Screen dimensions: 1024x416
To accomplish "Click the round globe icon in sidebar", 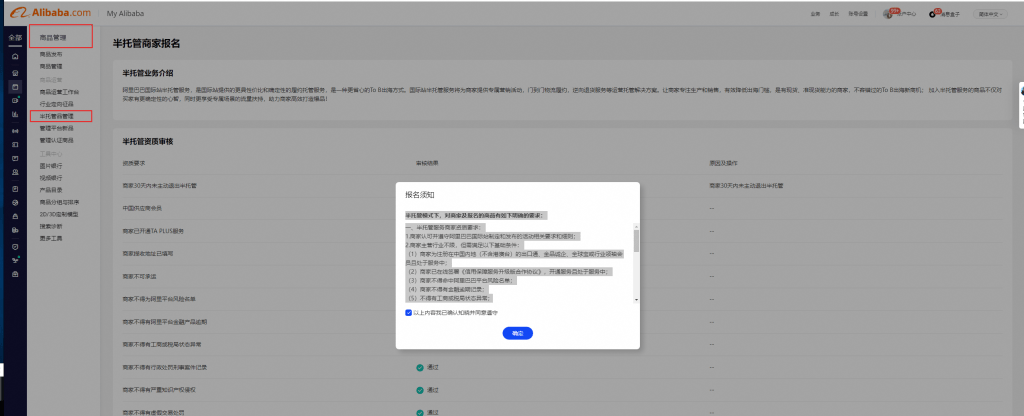I will pos(14,202).
